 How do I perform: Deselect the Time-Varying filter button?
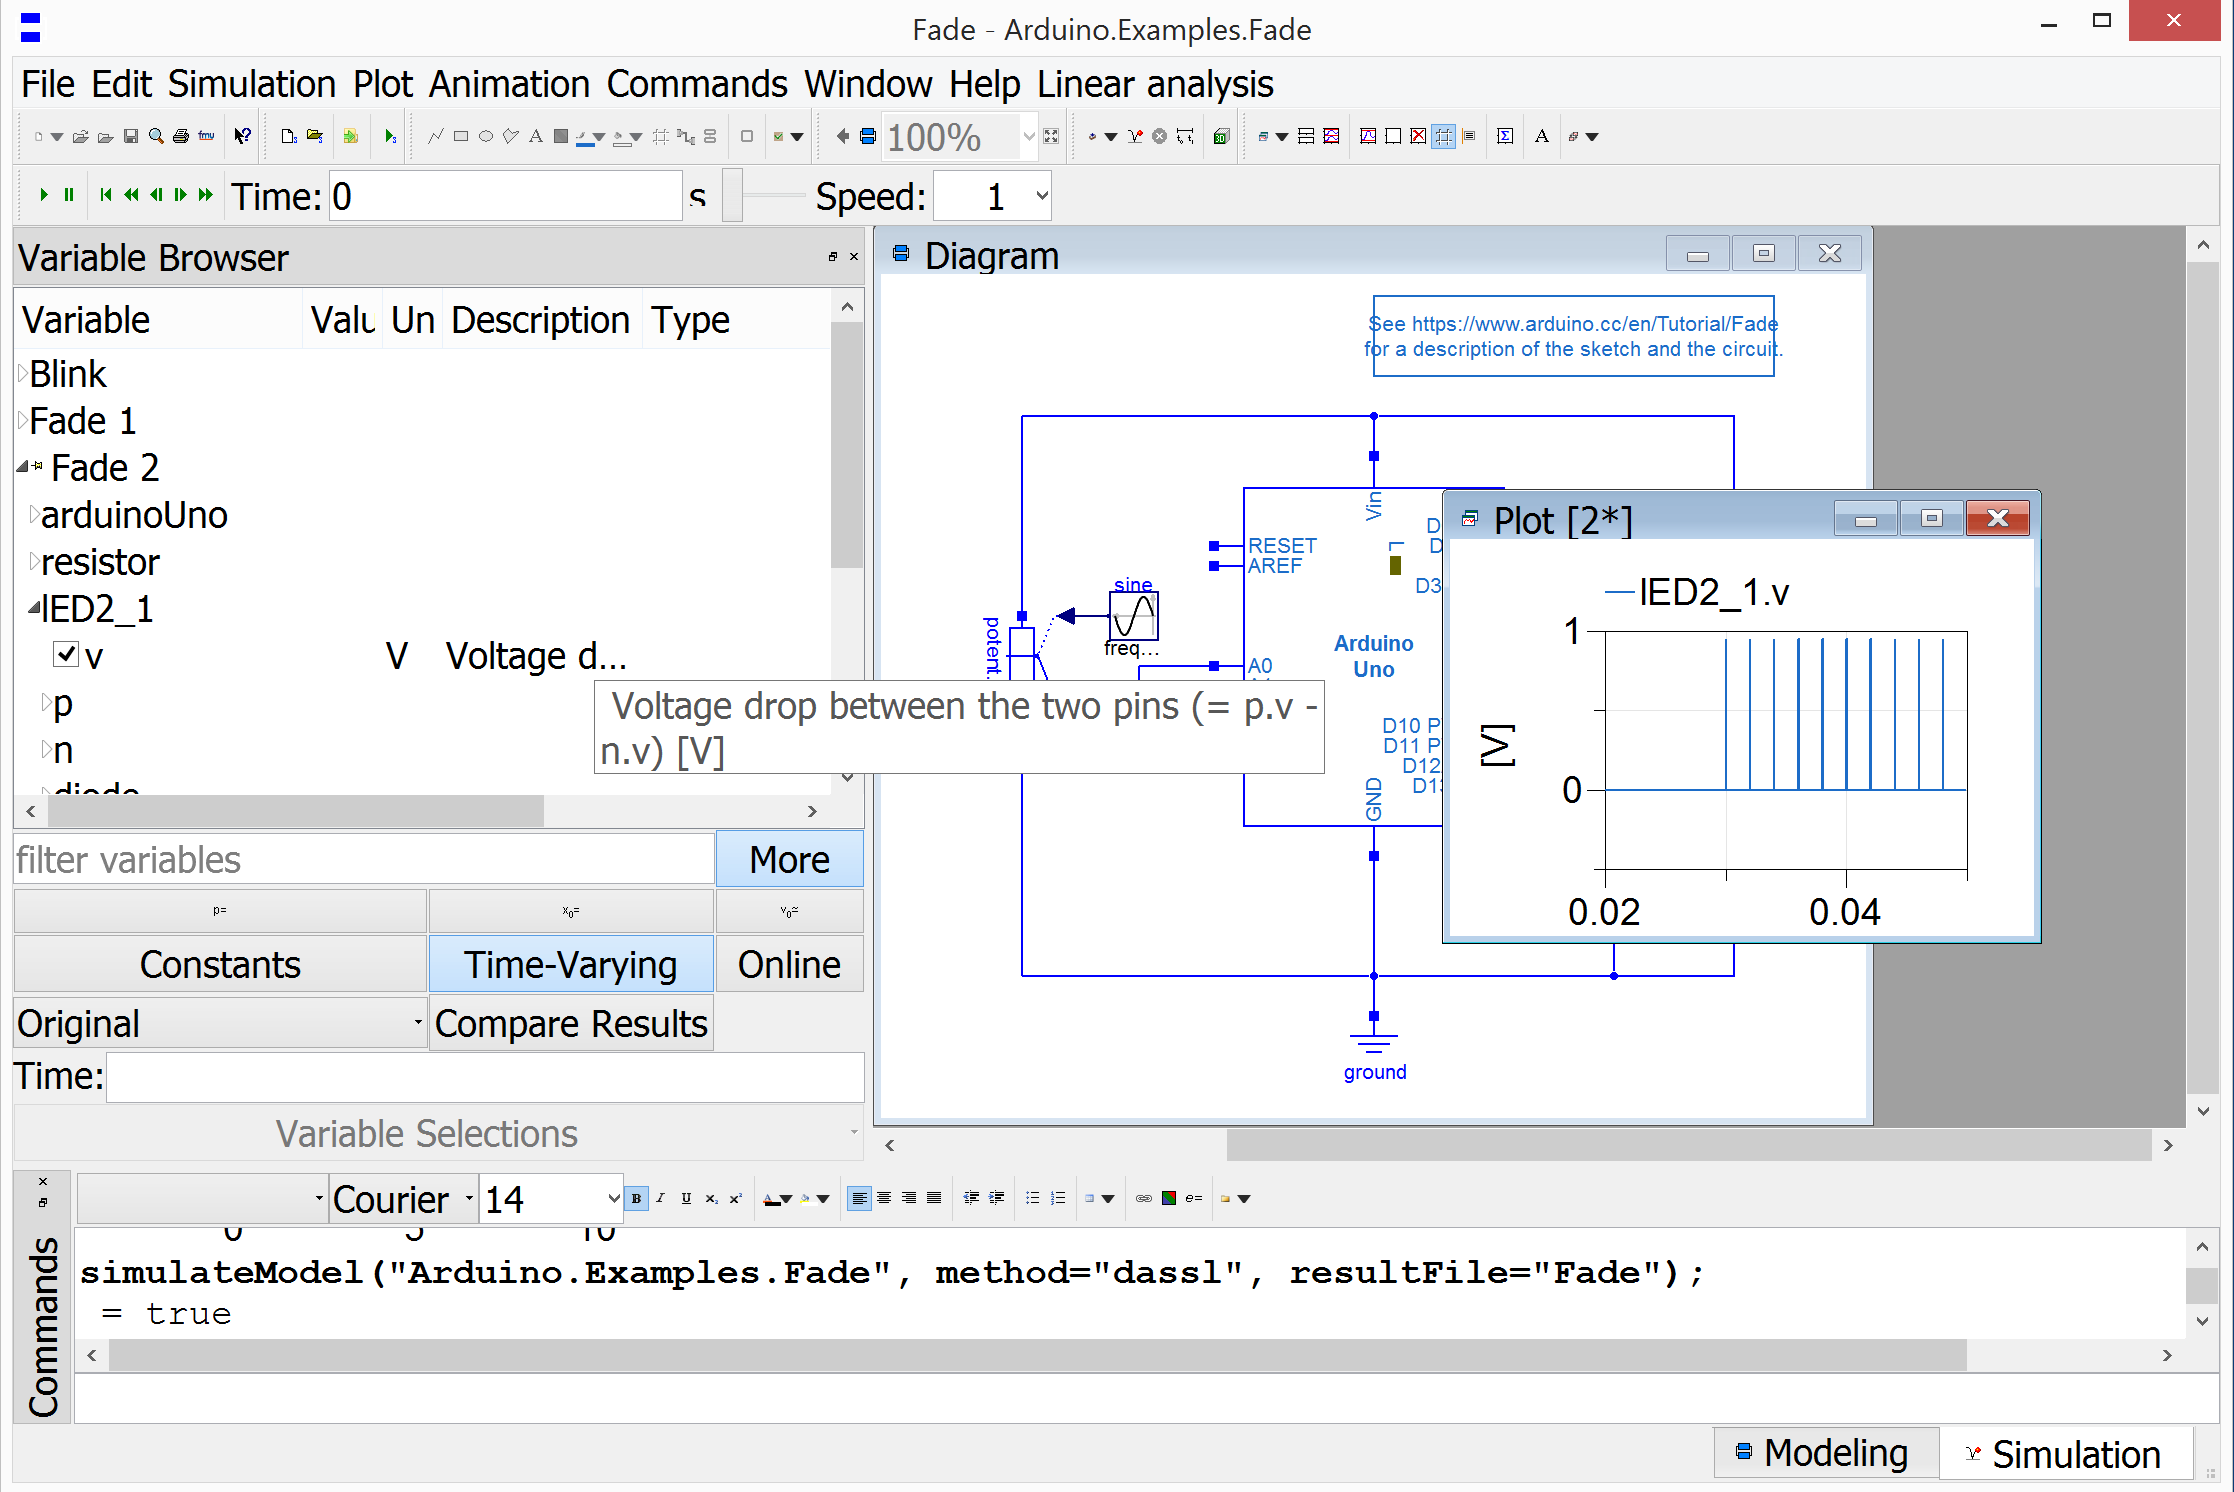coord(570,963)
